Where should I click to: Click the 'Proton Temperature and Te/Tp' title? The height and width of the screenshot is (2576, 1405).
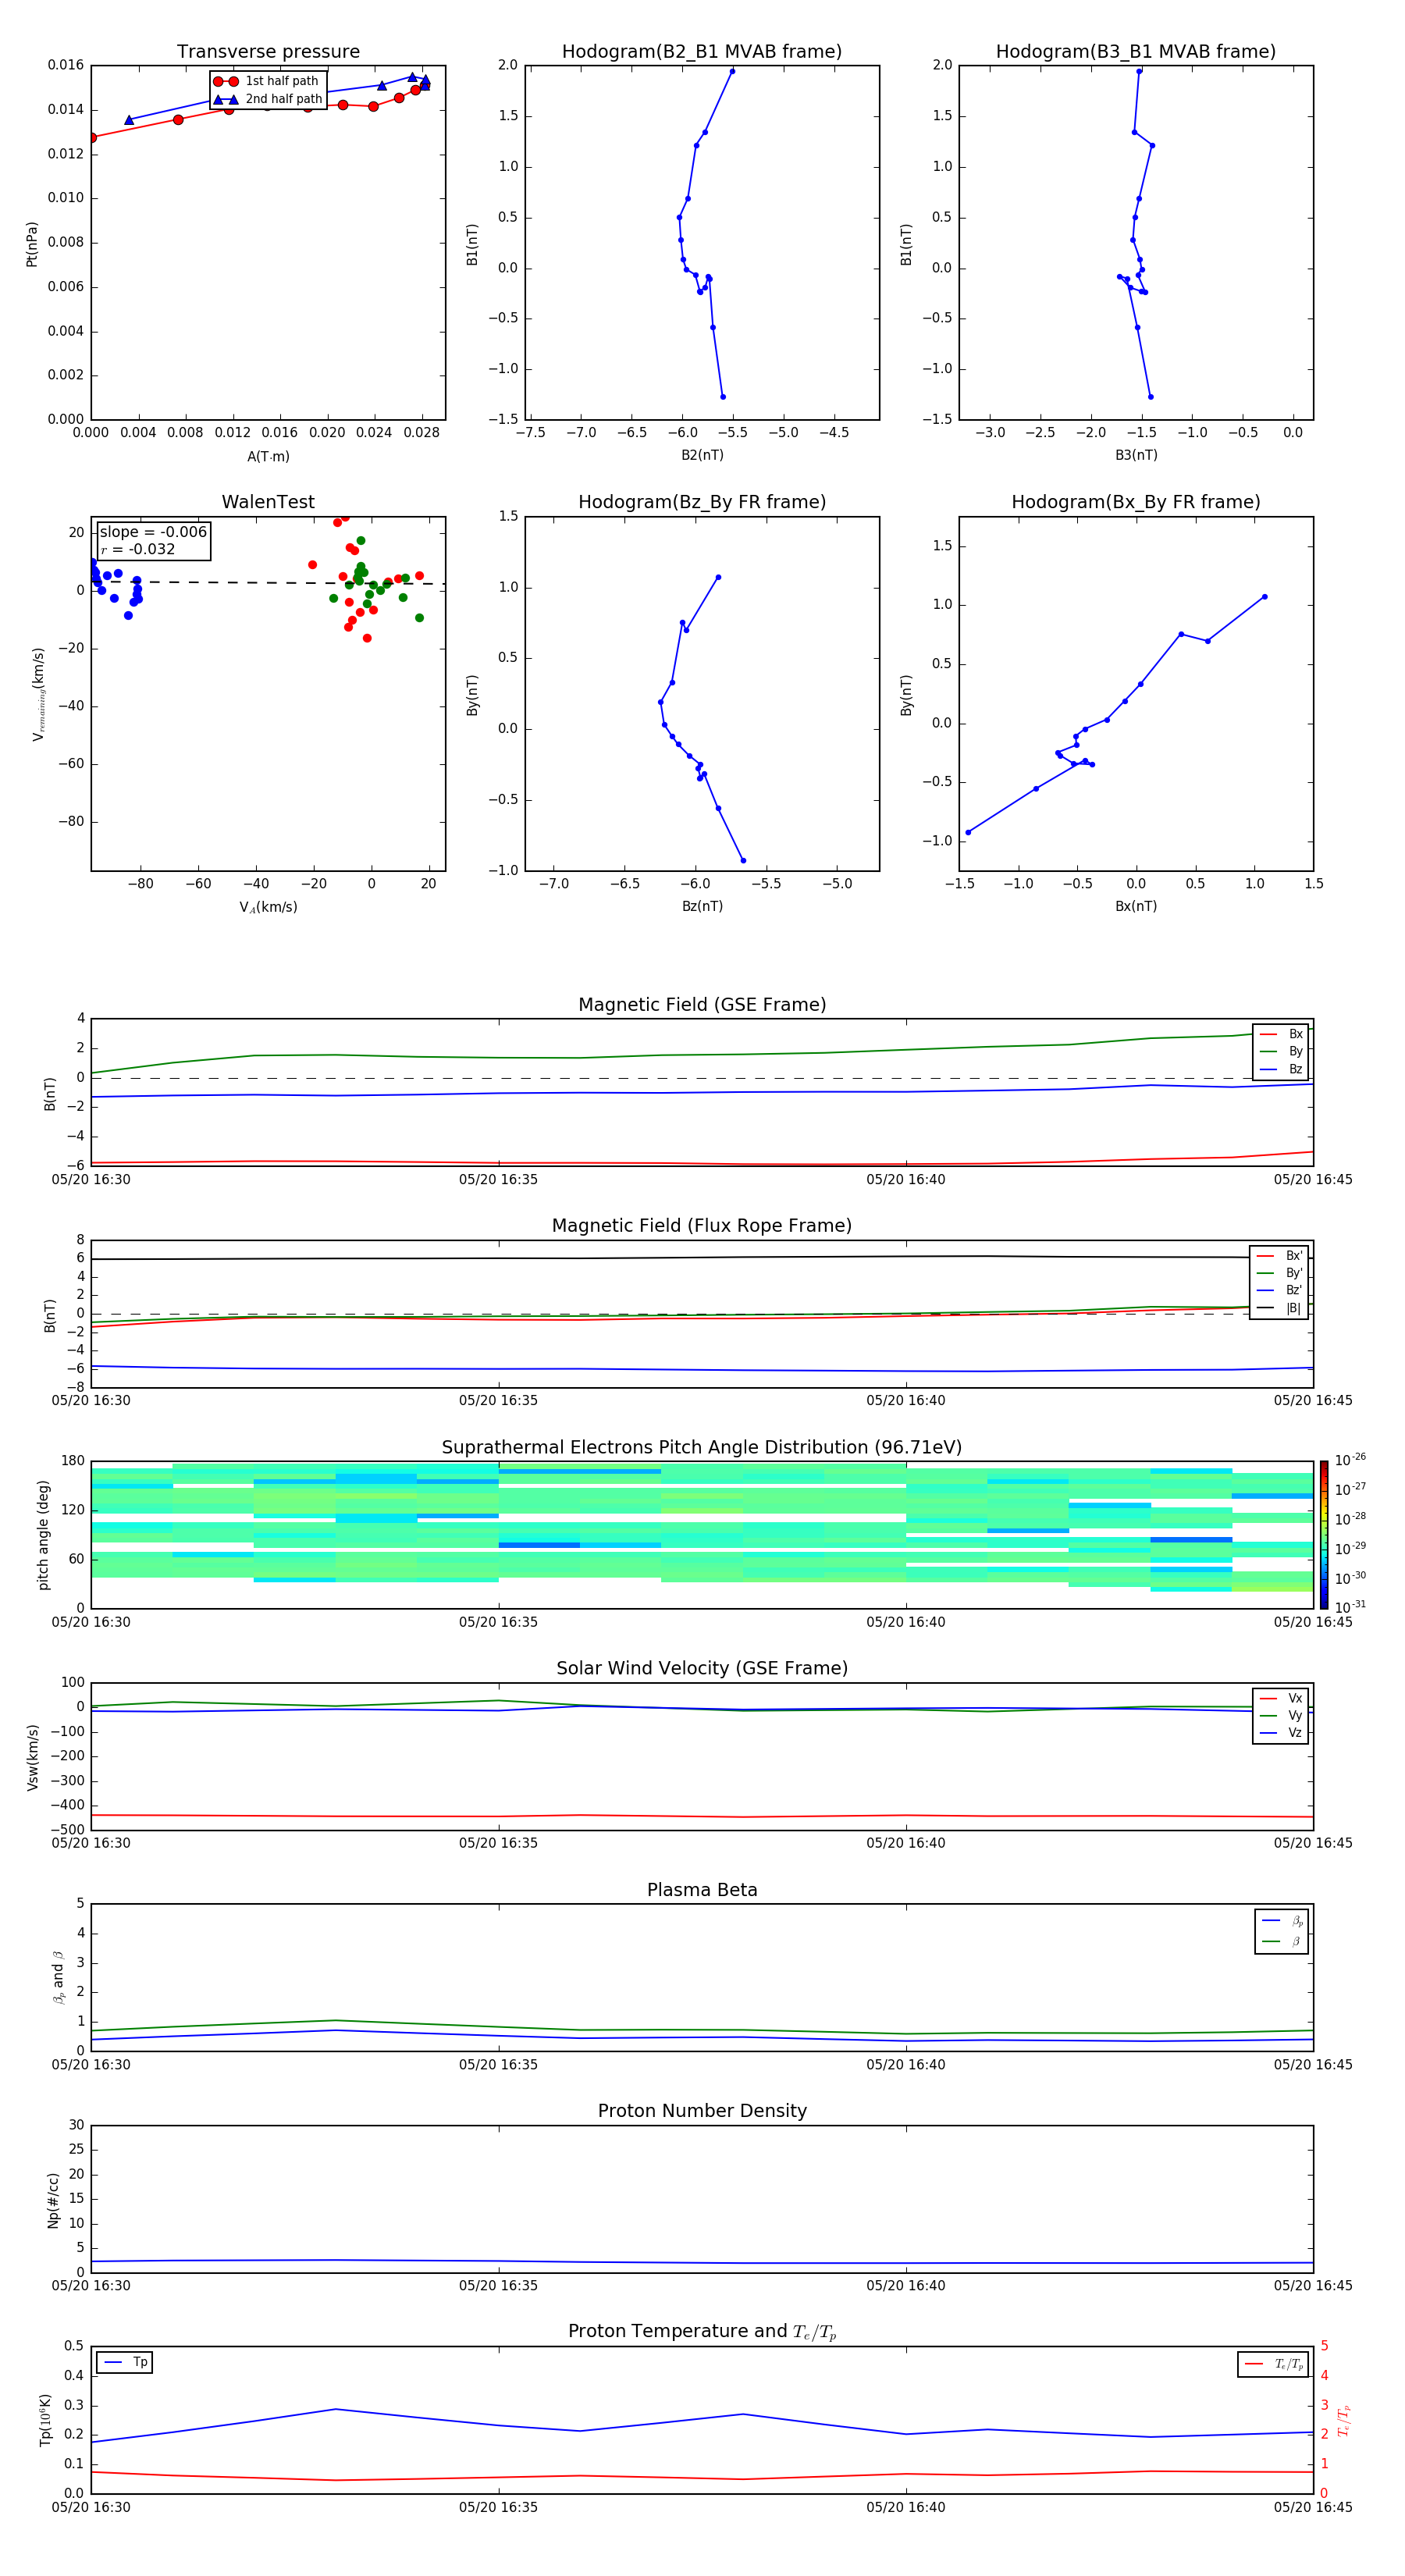tap(702, 2332)
